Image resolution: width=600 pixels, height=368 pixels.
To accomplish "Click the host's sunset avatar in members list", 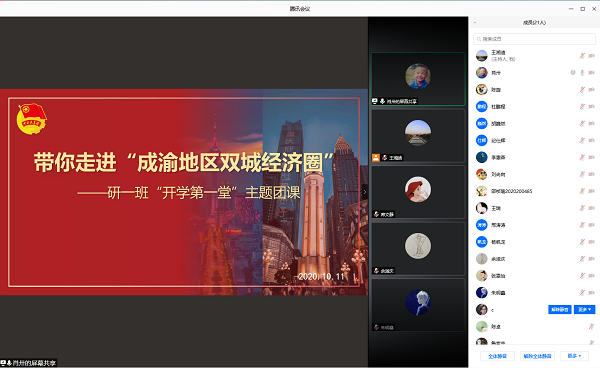I will tap(482, 55).
